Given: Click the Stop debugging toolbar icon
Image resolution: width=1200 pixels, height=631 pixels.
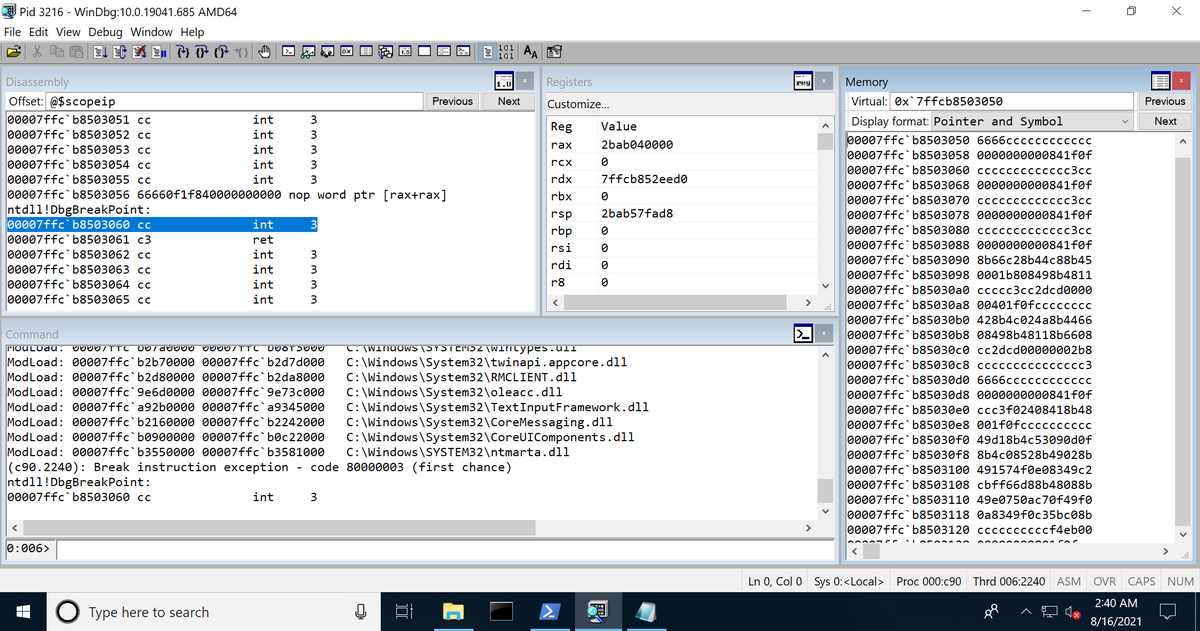Looking at the screenshot, I should point(139,51).
